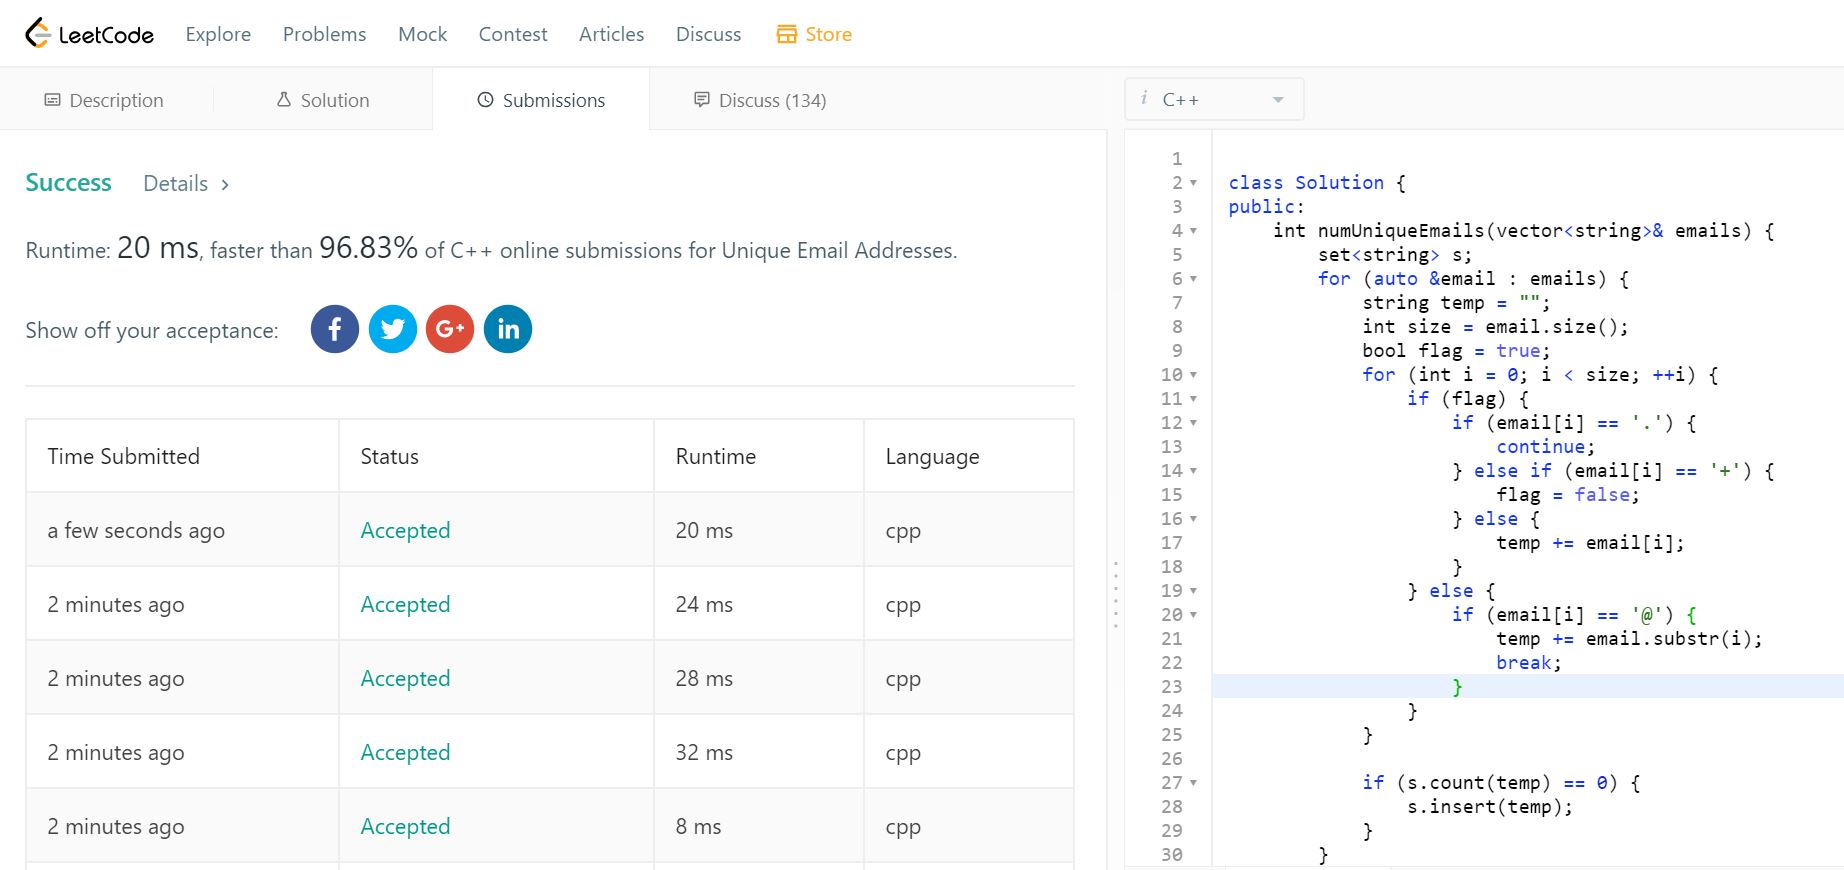Collapse code fold at line 10
The width and height of the screenshot is (1844, 870).
coord(1193,375)
